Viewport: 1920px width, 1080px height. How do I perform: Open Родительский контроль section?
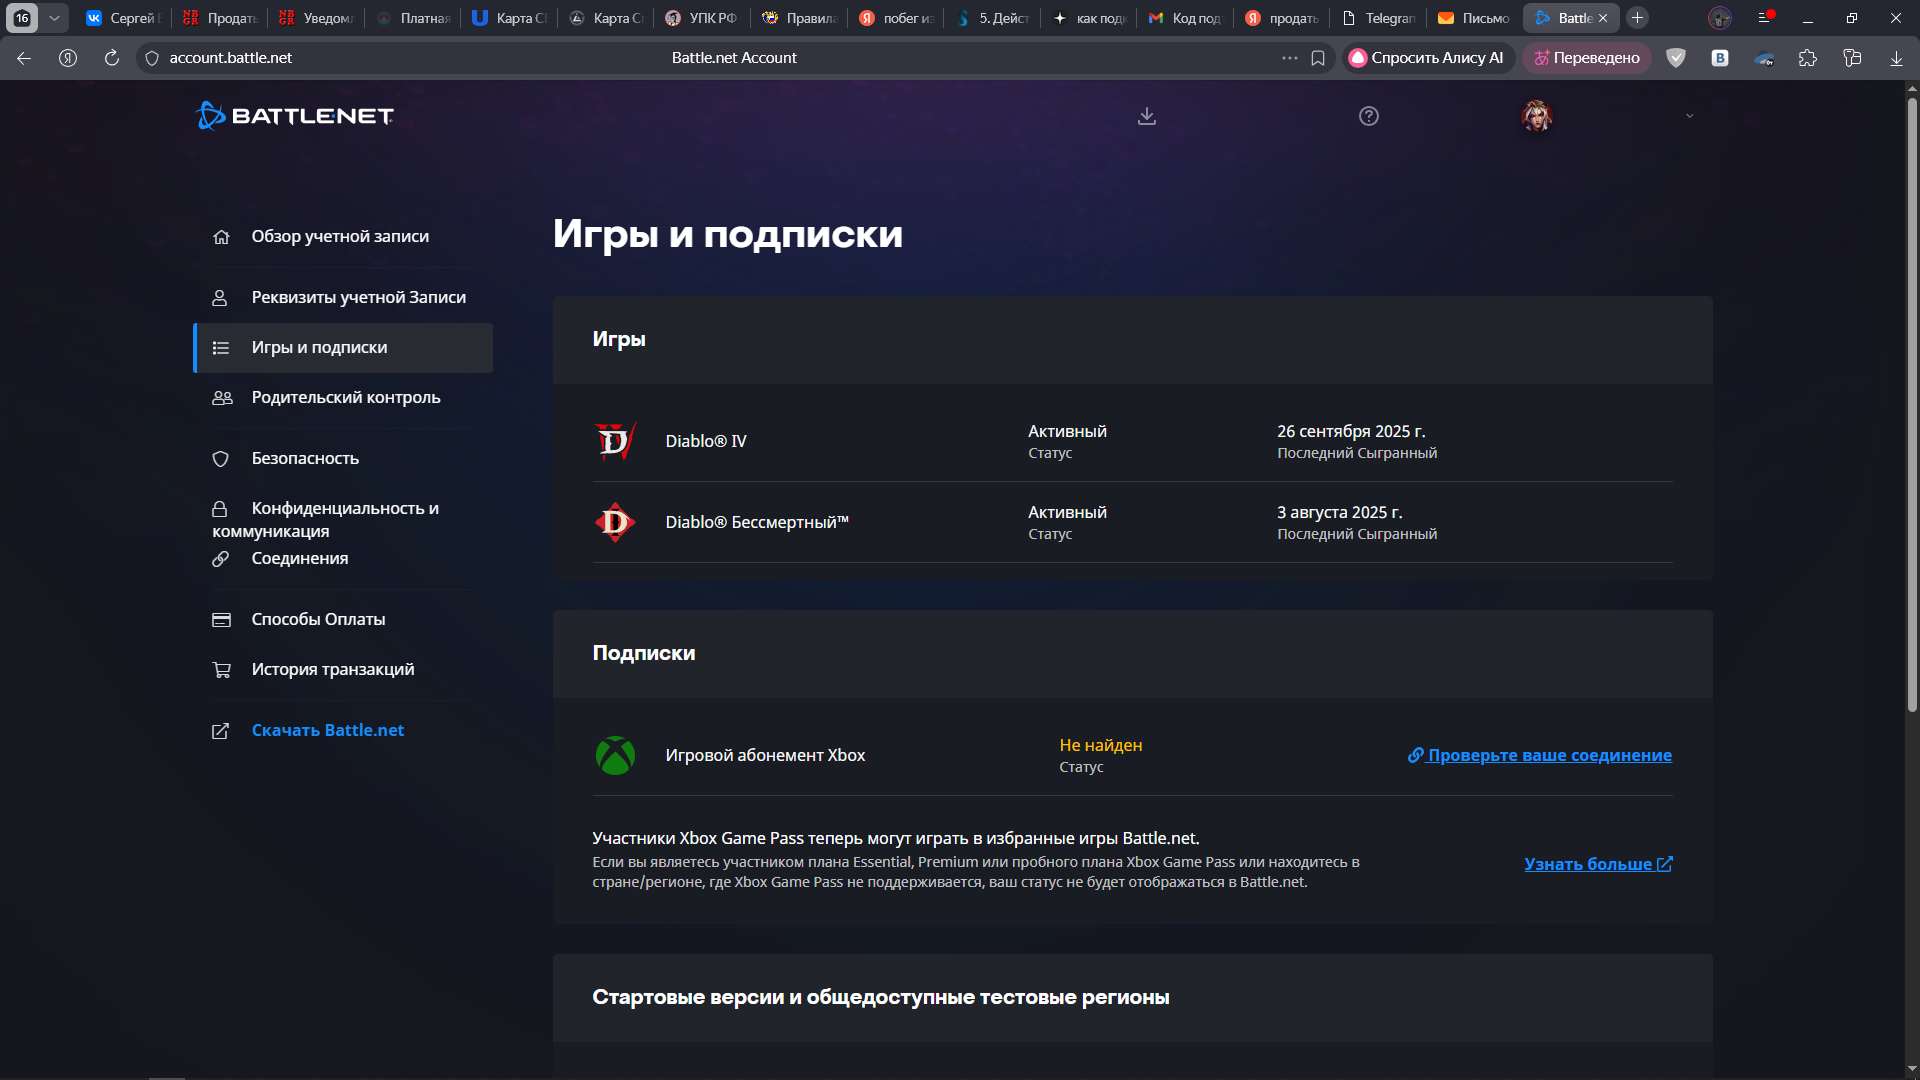coord(345,397)
